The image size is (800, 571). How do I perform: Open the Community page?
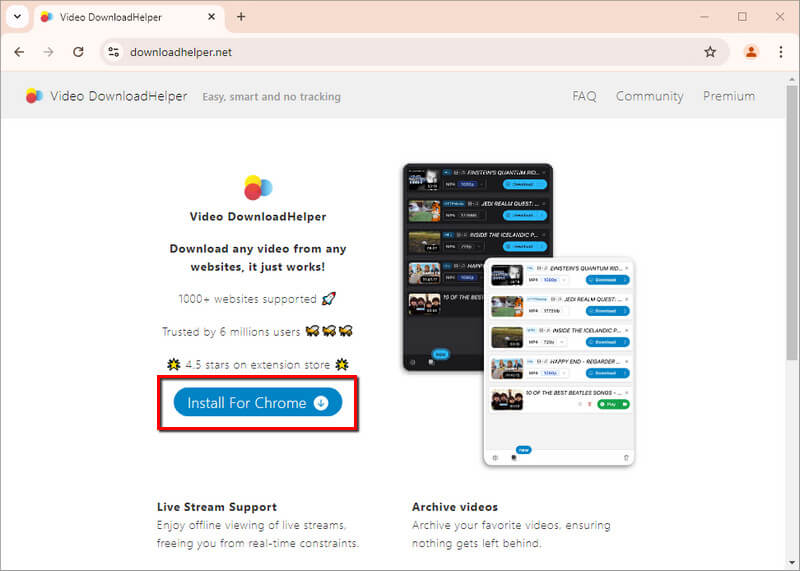tap(649, 96)
